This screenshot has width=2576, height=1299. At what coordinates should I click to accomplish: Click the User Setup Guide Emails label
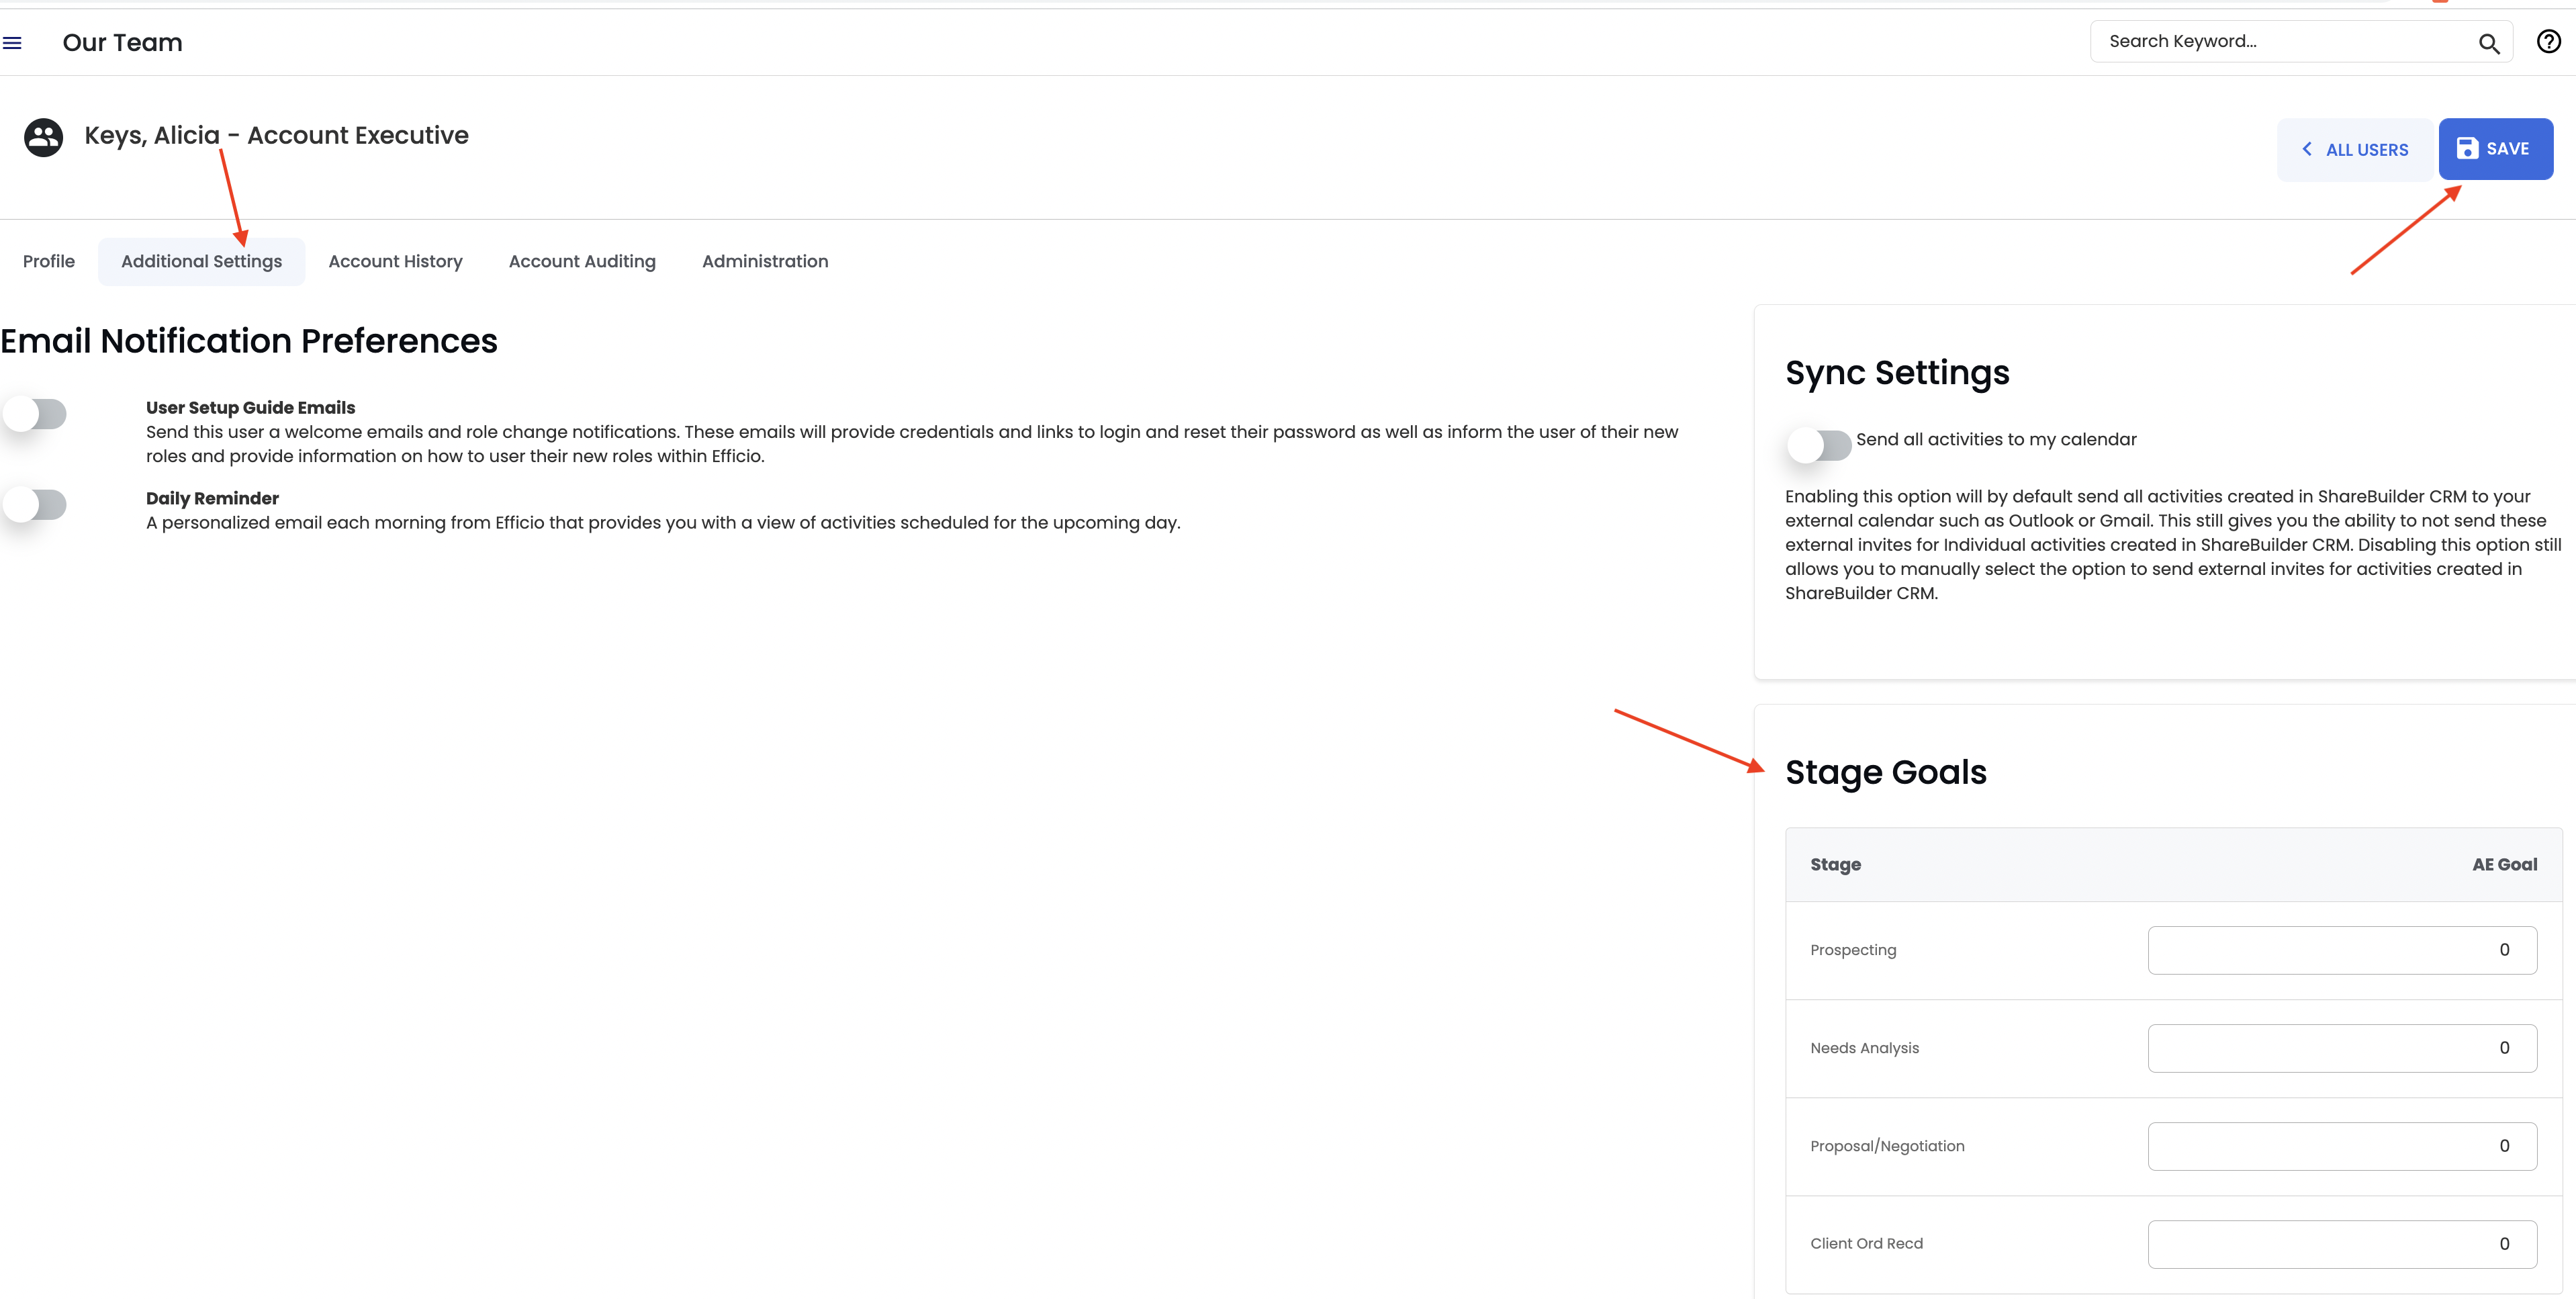250,408
